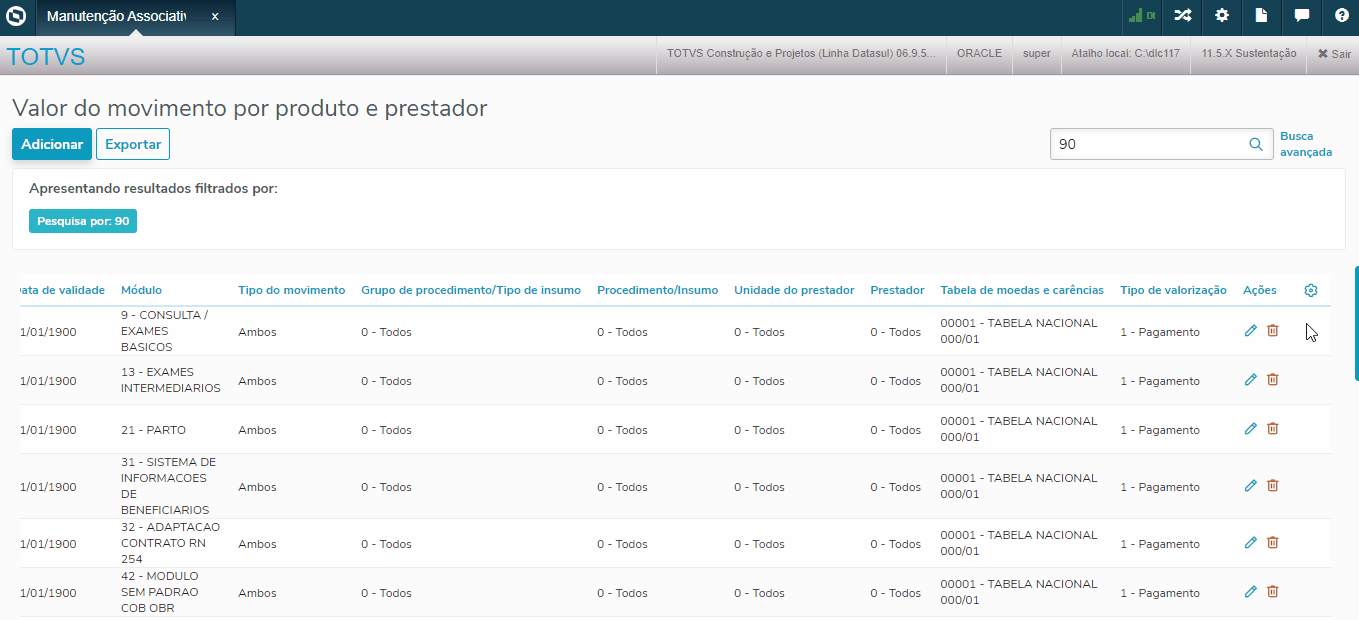
Task: Click the document page icon in top bar
Action: pos(1262,16)
